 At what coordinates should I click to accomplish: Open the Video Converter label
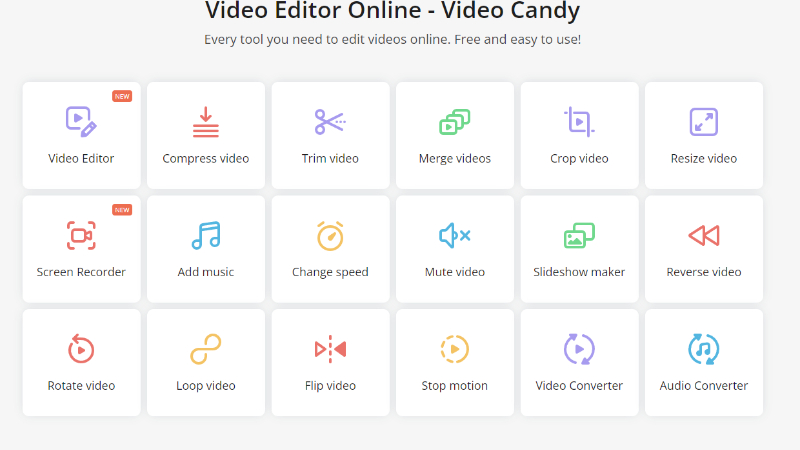point(579,386)
